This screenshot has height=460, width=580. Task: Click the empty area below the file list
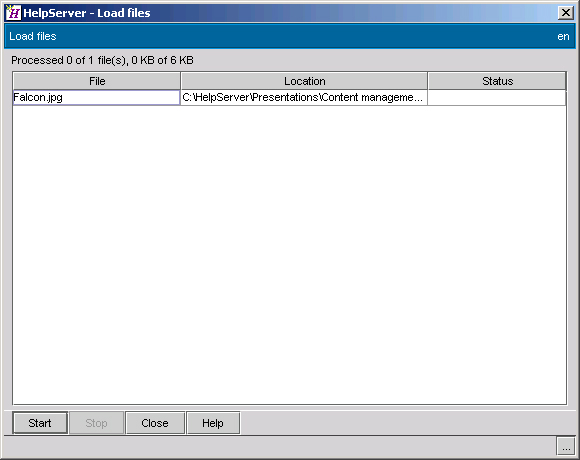tap(289, 255)
